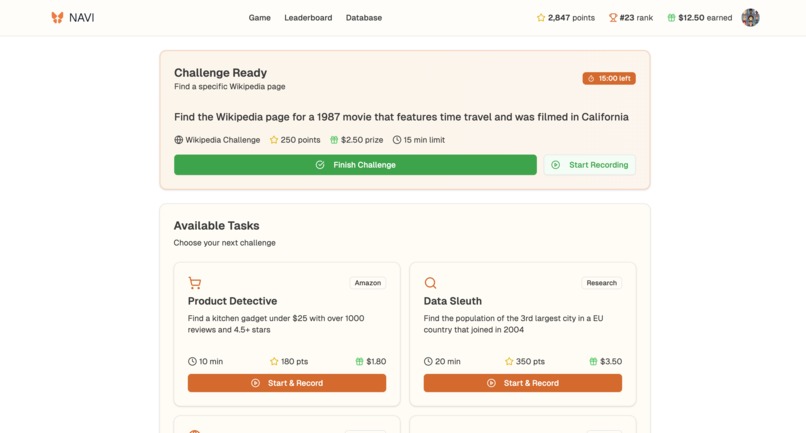Click the Data Sleuth card title

click(453, 301)
